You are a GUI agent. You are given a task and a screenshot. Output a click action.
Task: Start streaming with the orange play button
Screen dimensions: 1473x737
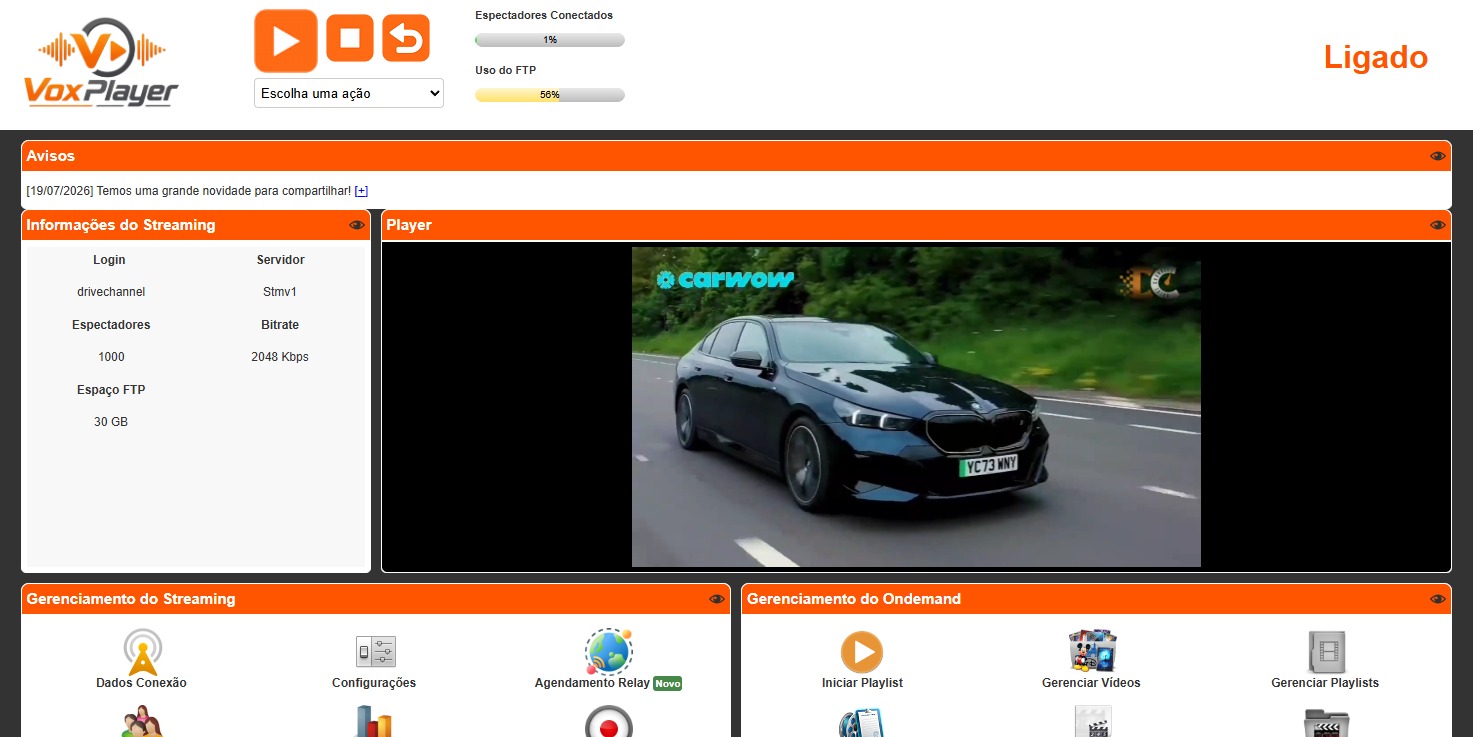click(x=286, y=40)
